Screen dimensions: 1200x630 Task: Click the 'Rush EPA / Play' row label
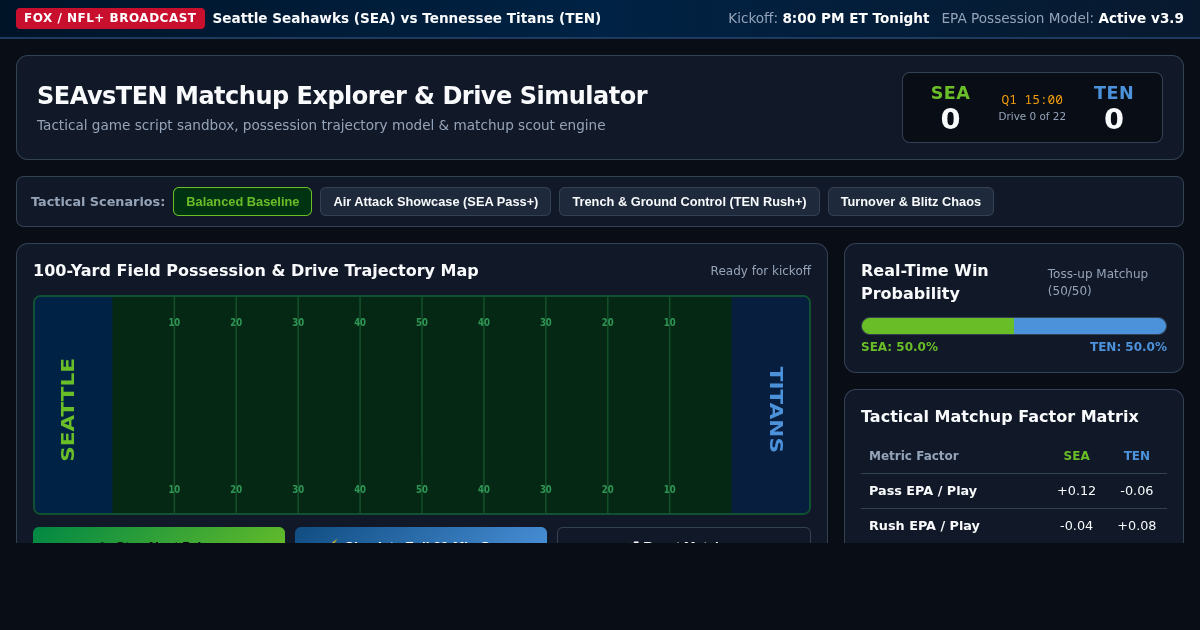coord(924,526)
